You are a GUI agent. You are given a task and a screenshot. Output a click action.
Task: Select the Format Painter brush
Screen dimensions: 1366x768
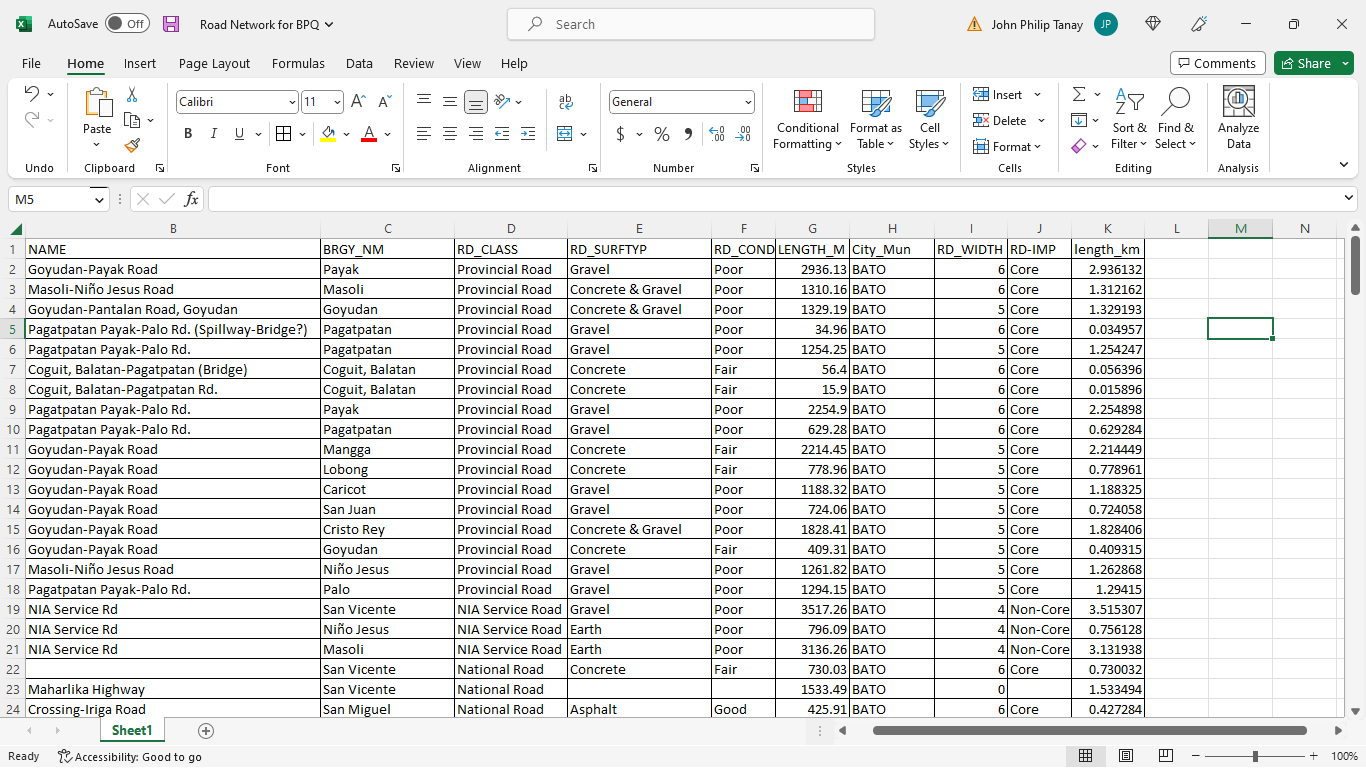click(x=132, y=145)
